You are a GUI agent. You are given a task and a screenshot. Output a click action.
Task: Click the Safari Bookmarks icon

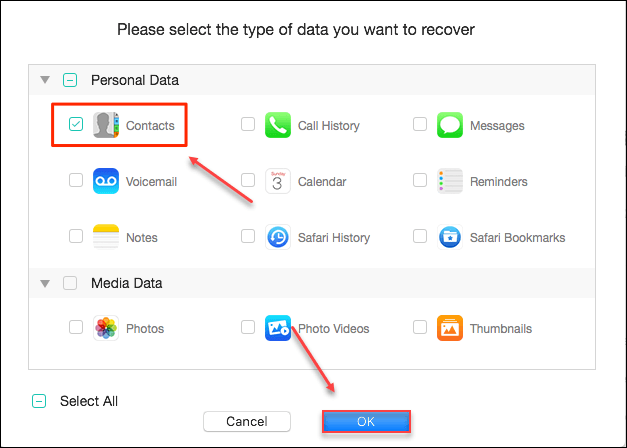pyautogui.click(x=450, y=237)
